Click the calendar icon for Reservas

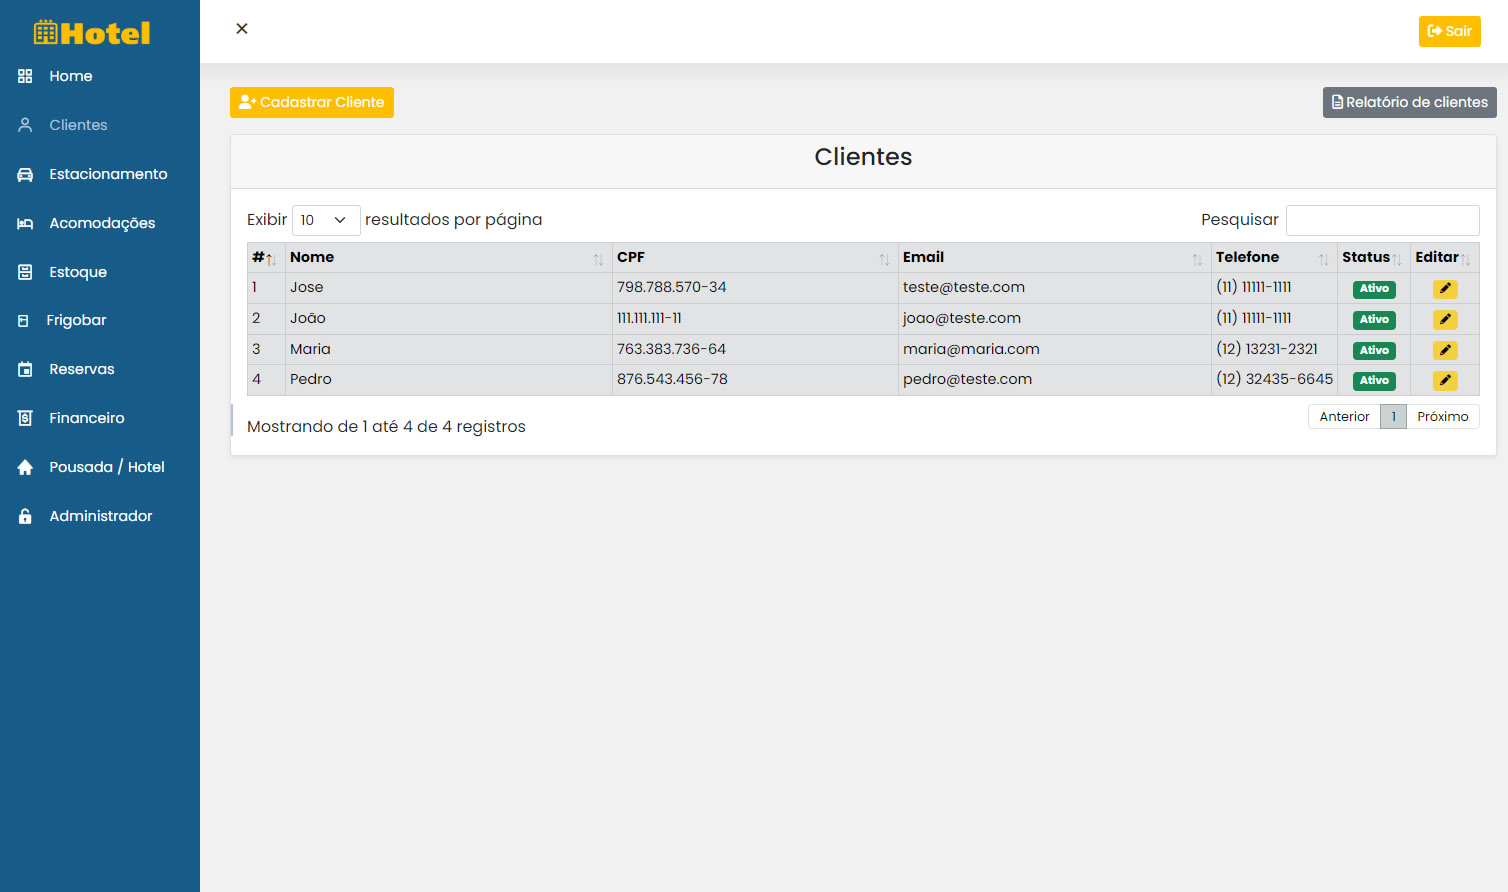pyautogui.click(x=25, y=370)
